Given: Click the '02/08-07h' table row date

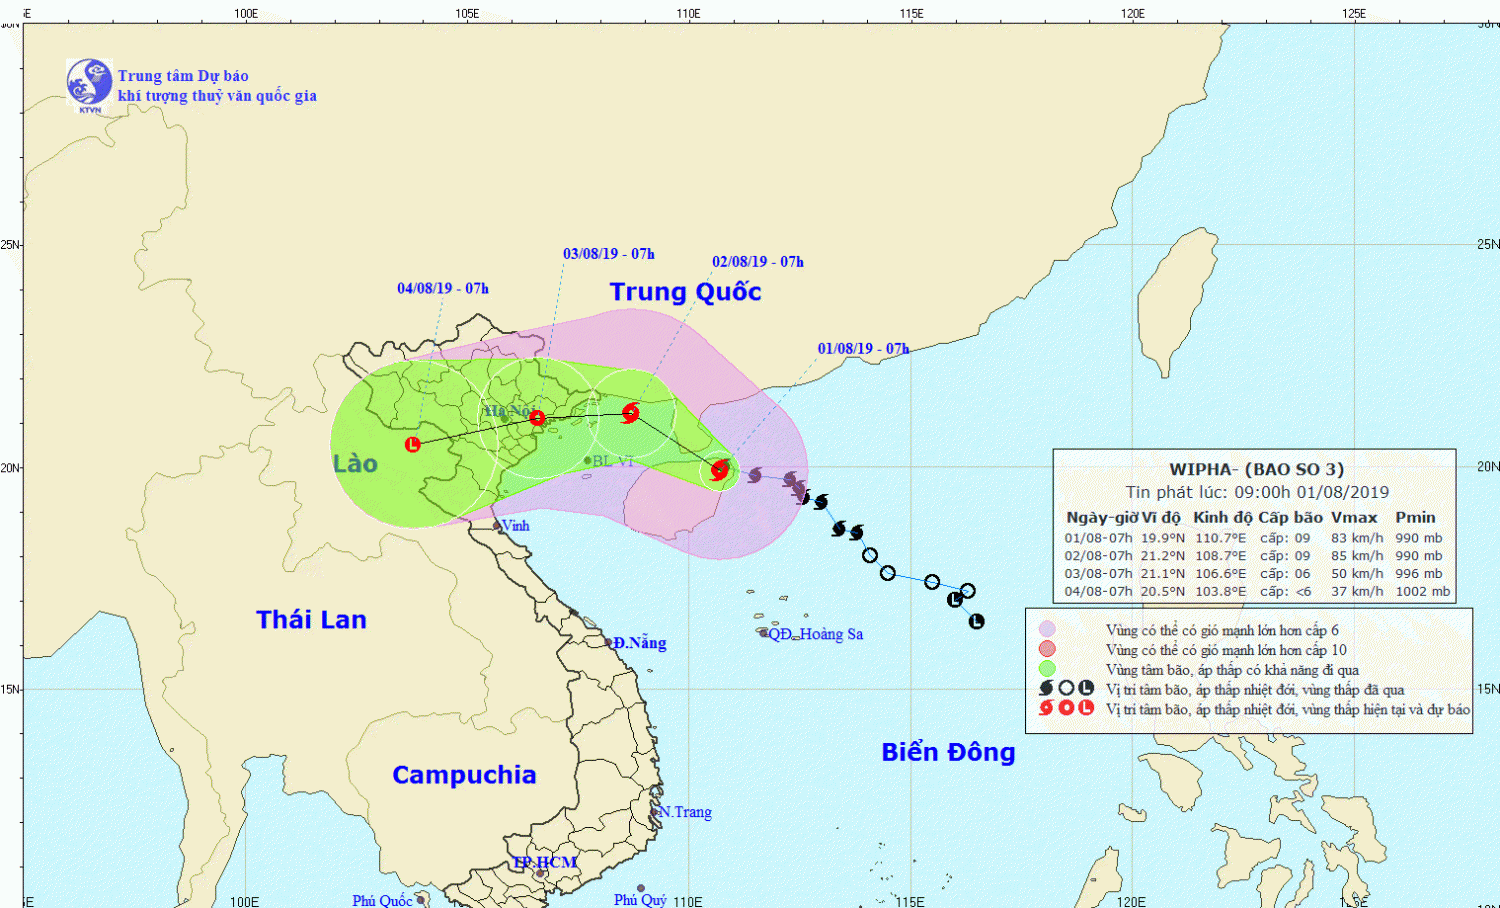Looking at the screenshot, I should point(1098,556).
